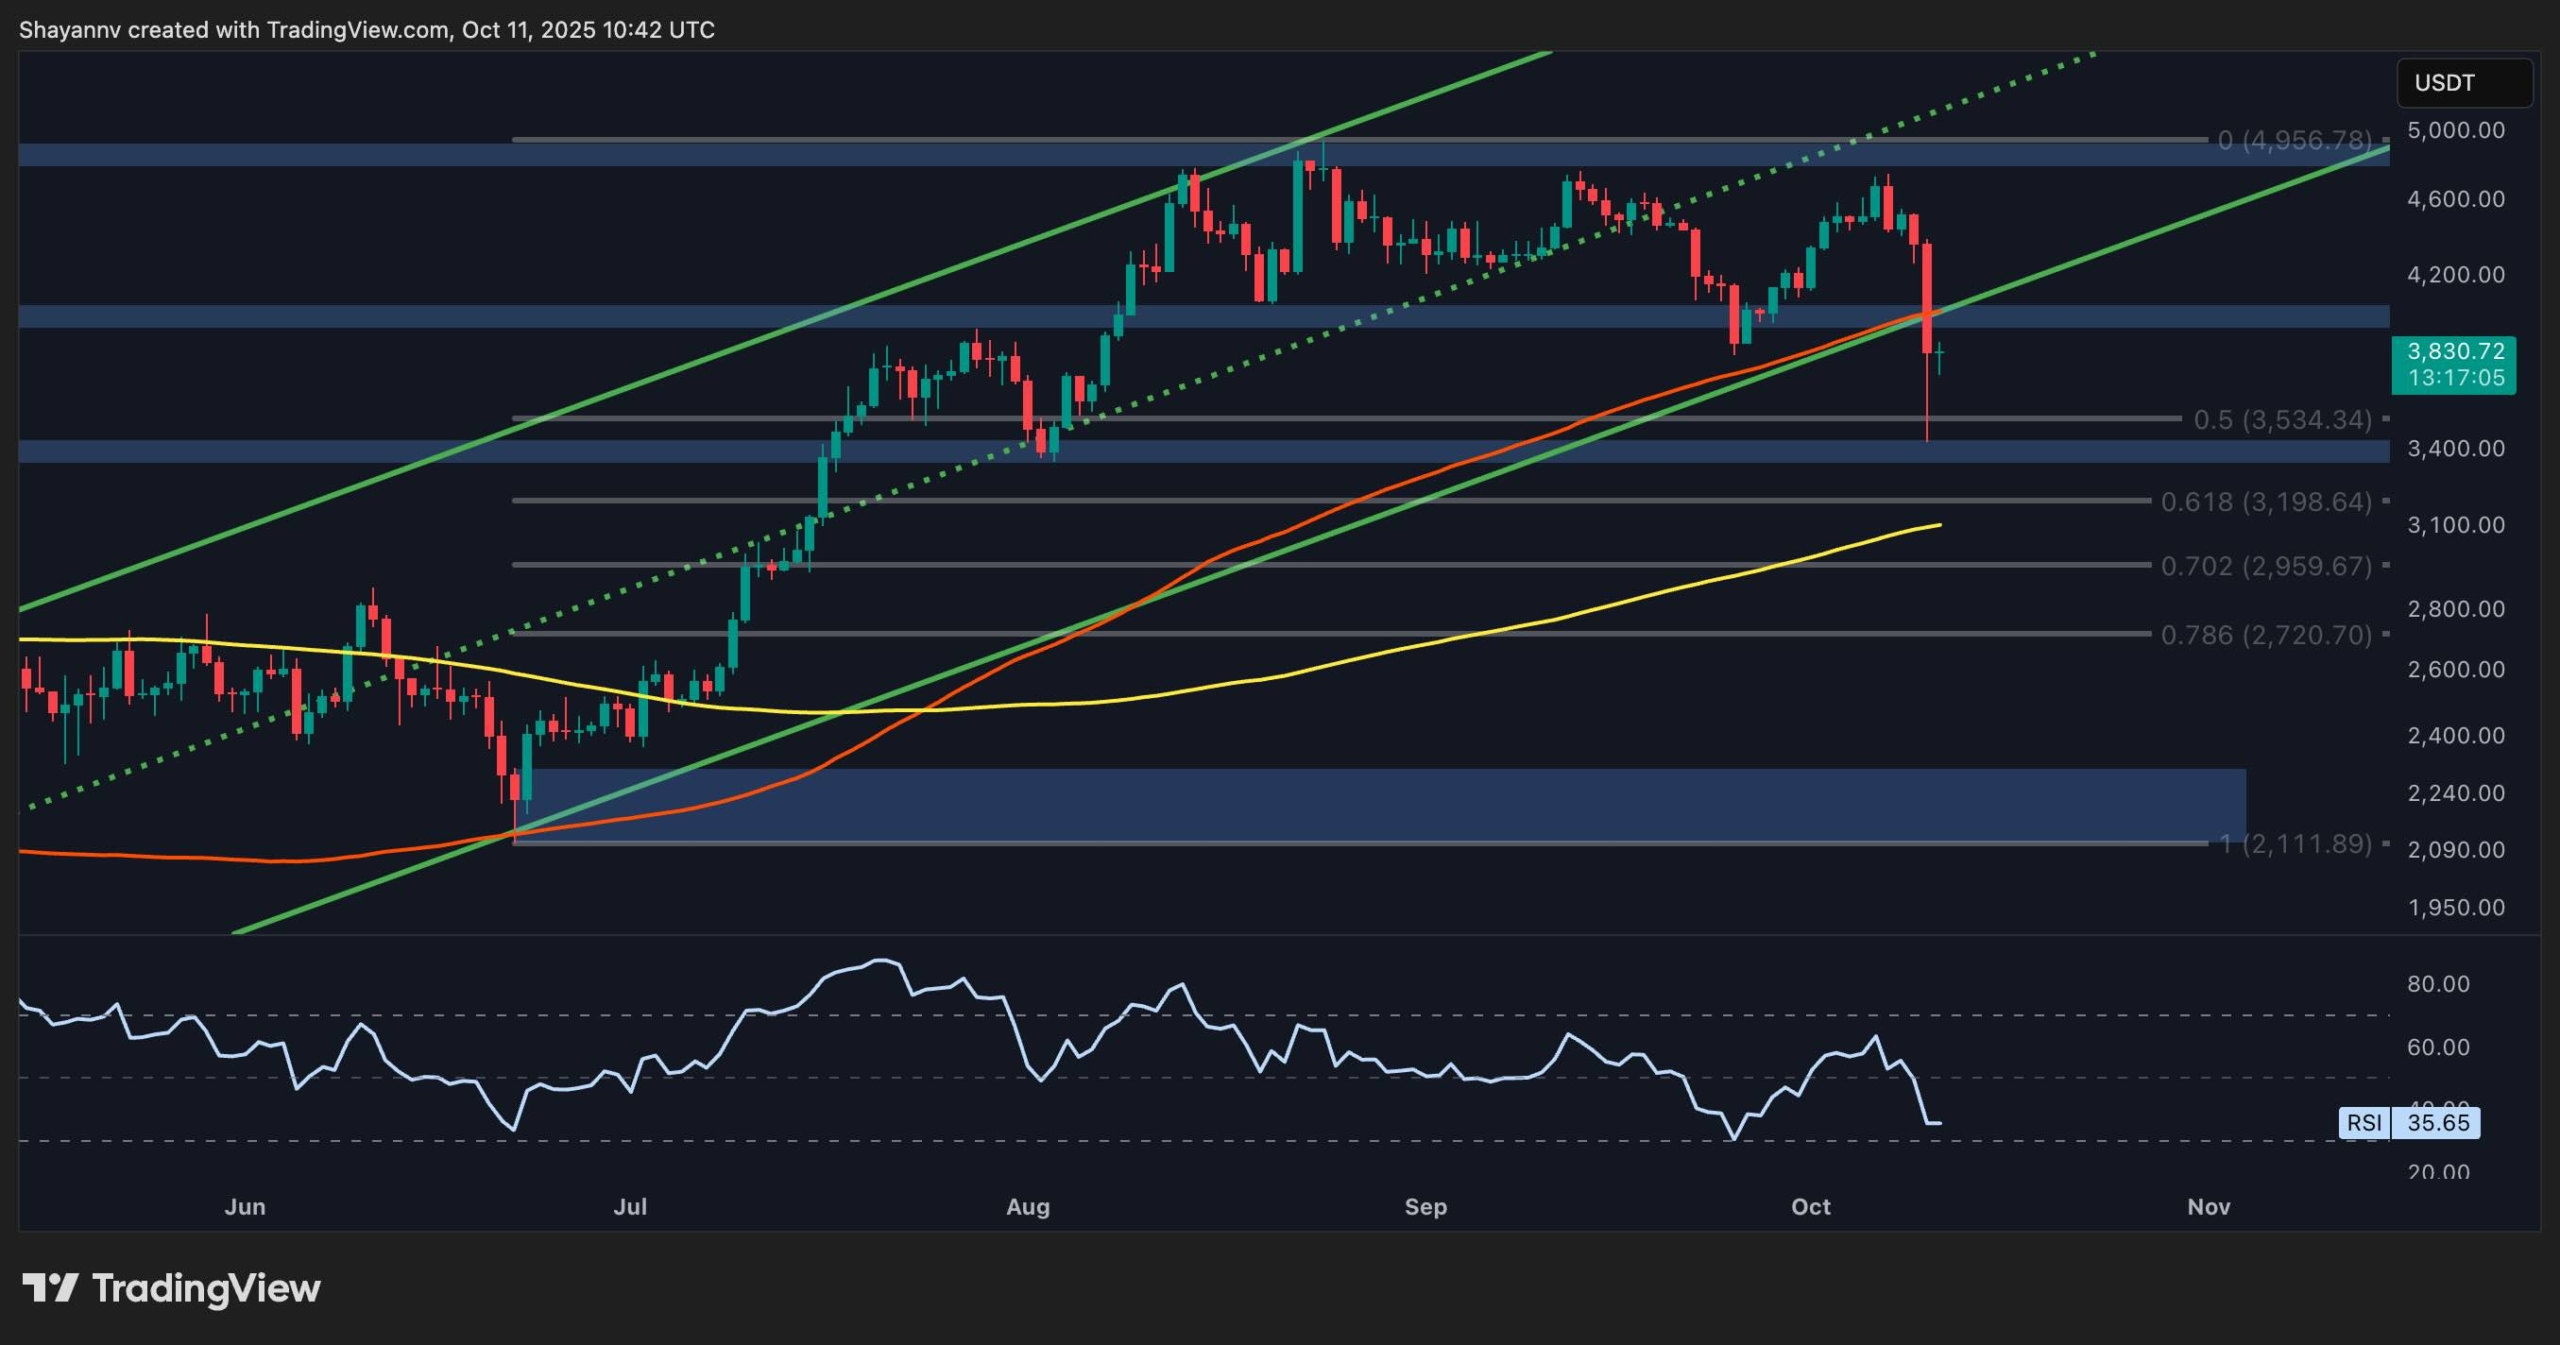This screenshot has width=2560, height=1345.
Task: Select the Aug label on the time axis
Action: [x=1027, y=1207]
